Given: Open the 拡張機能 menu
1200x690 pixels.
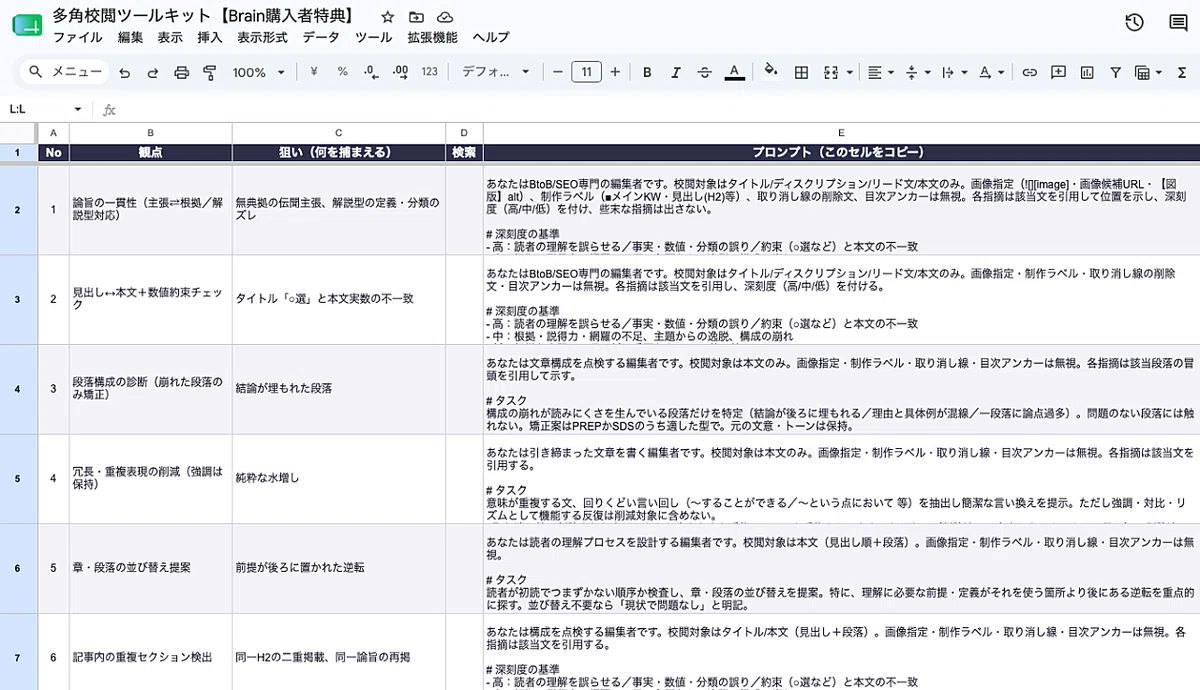Looking at the screenshot, I should (x=432, y=38).
